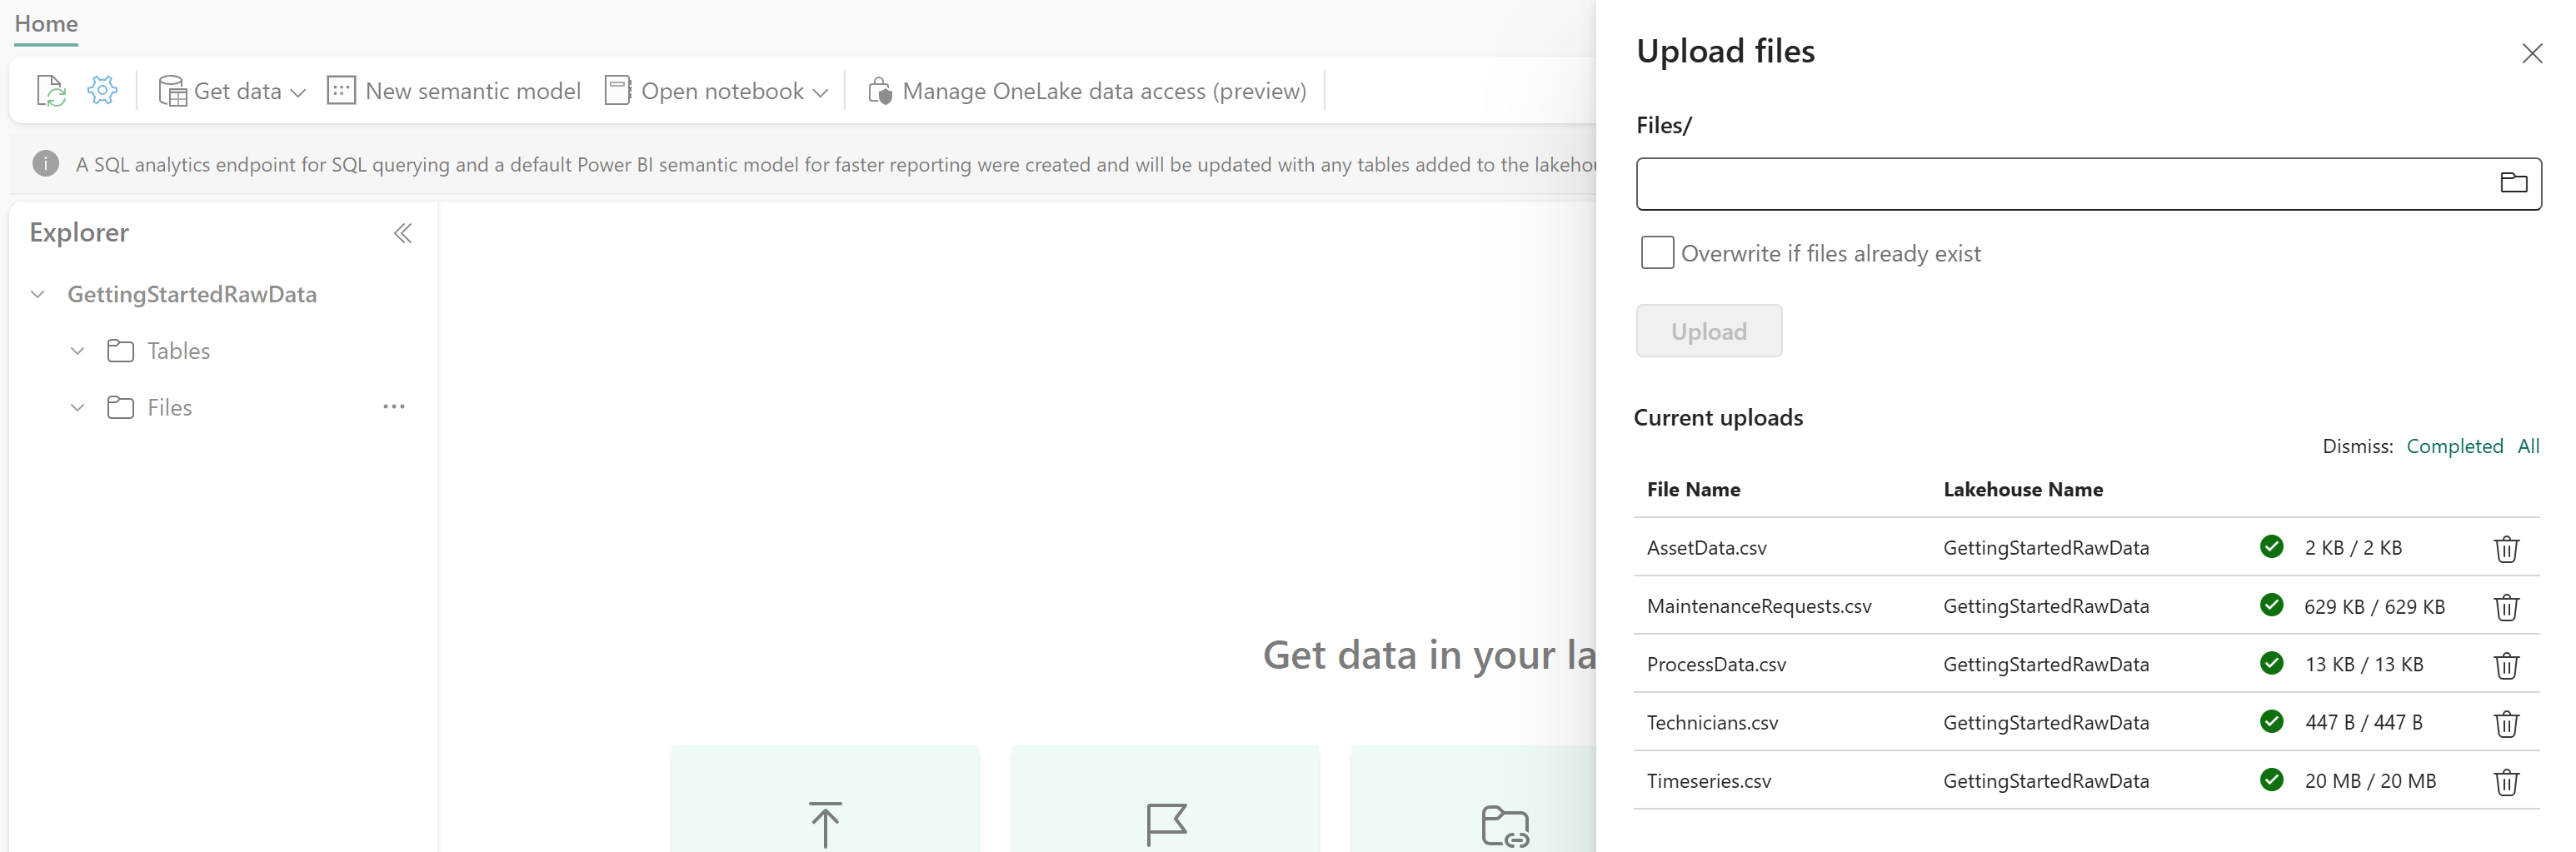Close the Upload files pane
The image size is (2576, 852).
coord(2532,53)
